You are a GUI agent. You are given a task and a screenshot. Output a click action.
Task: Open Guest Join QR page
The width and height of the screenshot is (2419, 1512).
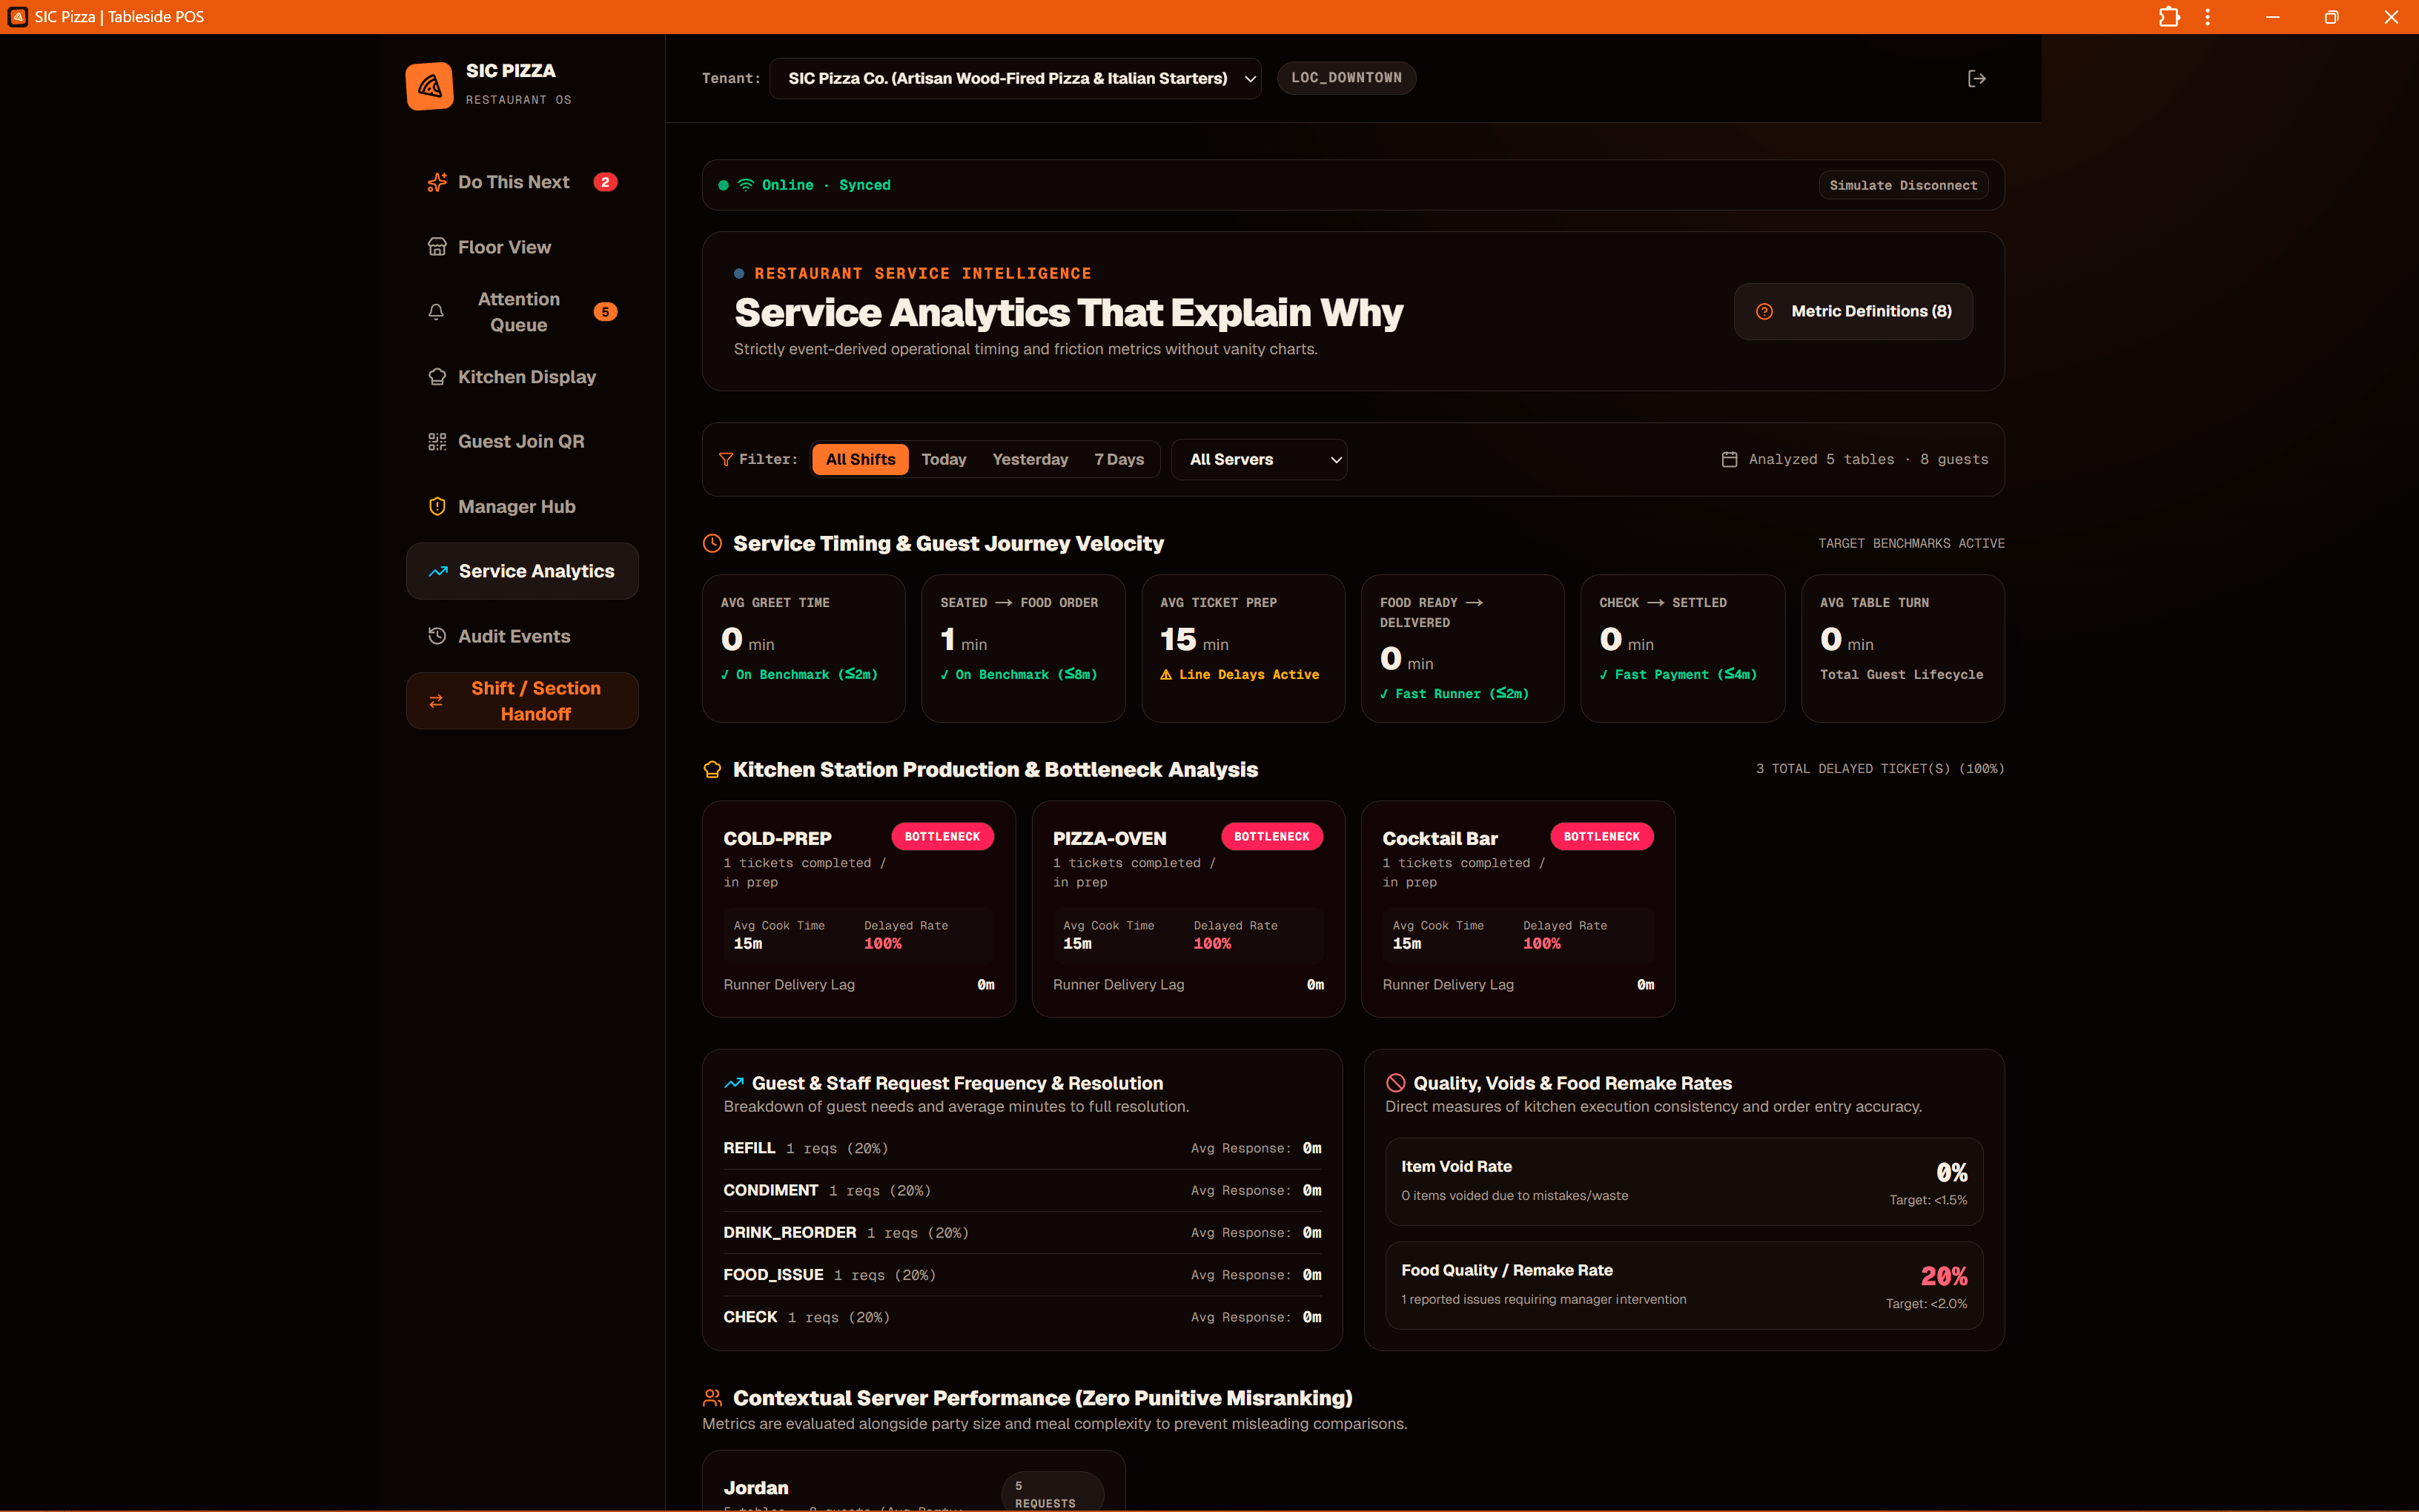522,442
